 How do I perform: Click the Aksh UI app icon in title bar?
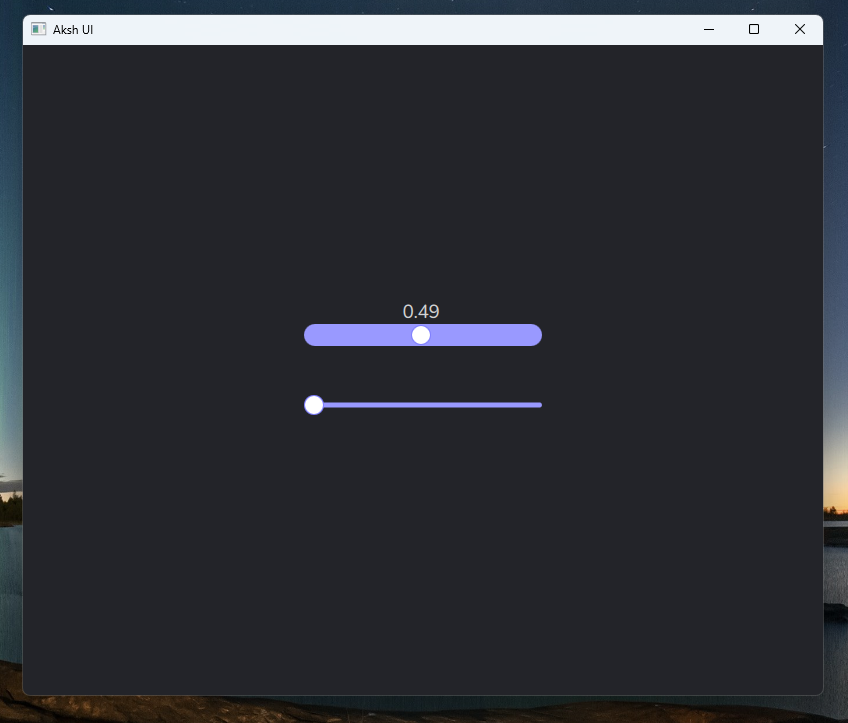pyautogui.click(x=39, y=30)
